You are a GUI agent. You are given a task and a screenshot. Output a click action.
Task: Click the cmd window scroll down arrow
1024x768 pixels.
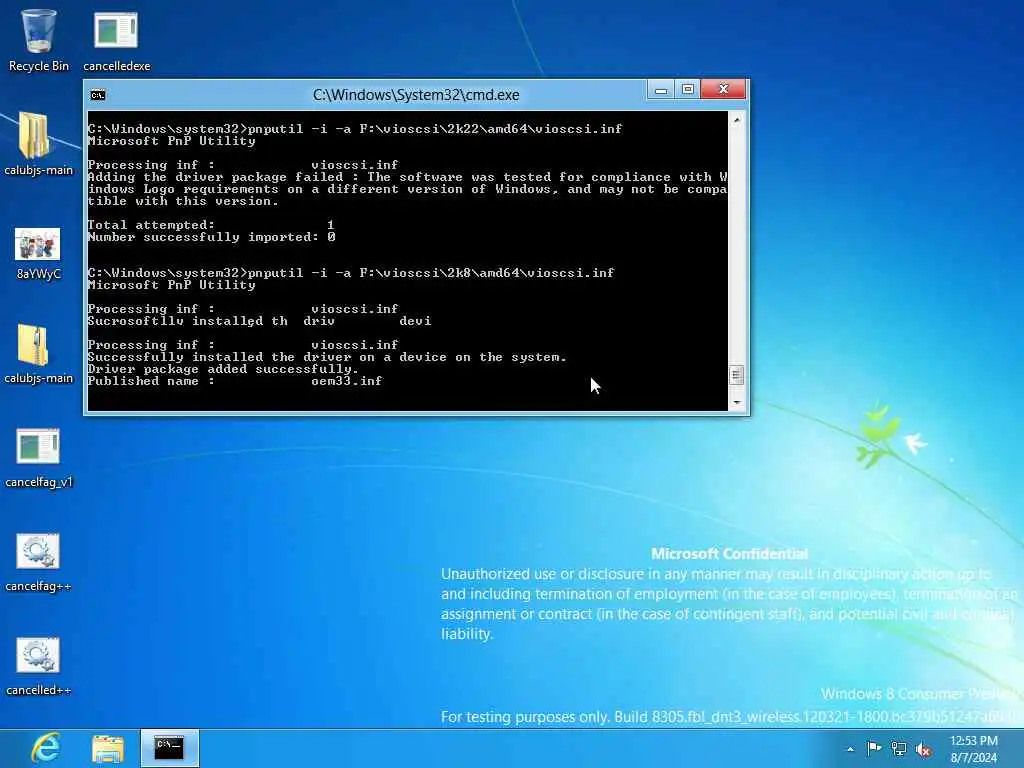(x=736, y=402)
